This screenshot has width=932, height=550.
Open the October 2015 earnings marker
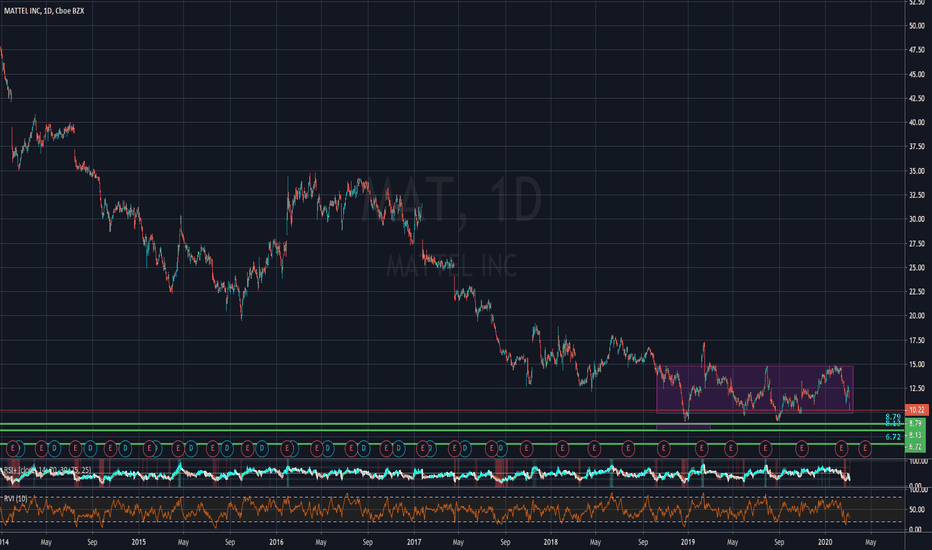[x=247, y=448]
